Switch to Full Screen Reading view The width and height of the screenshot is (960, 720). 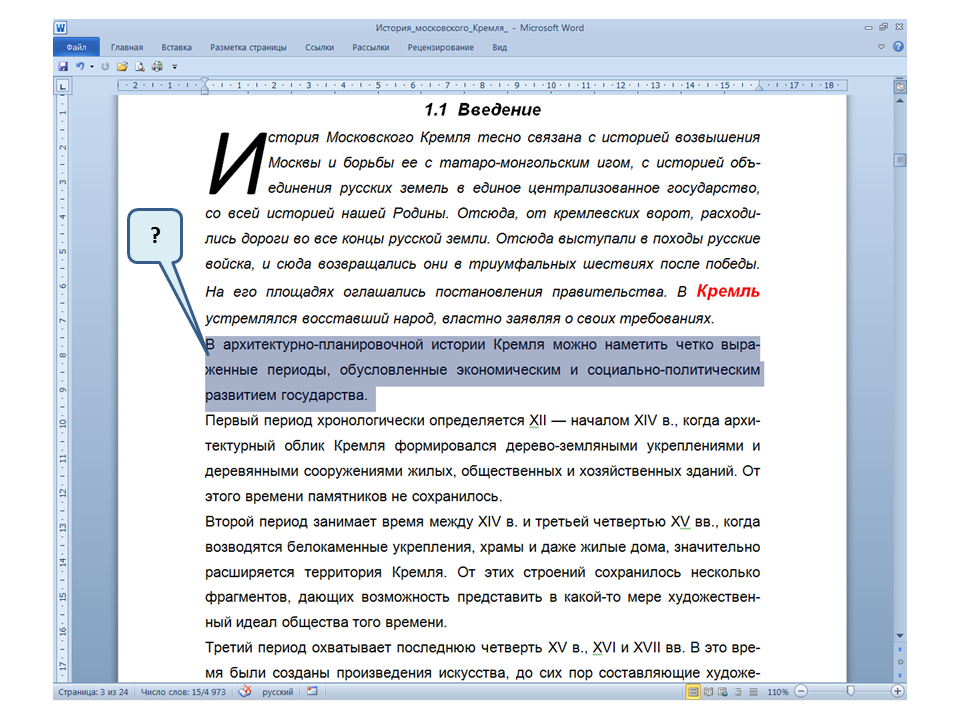708,691
